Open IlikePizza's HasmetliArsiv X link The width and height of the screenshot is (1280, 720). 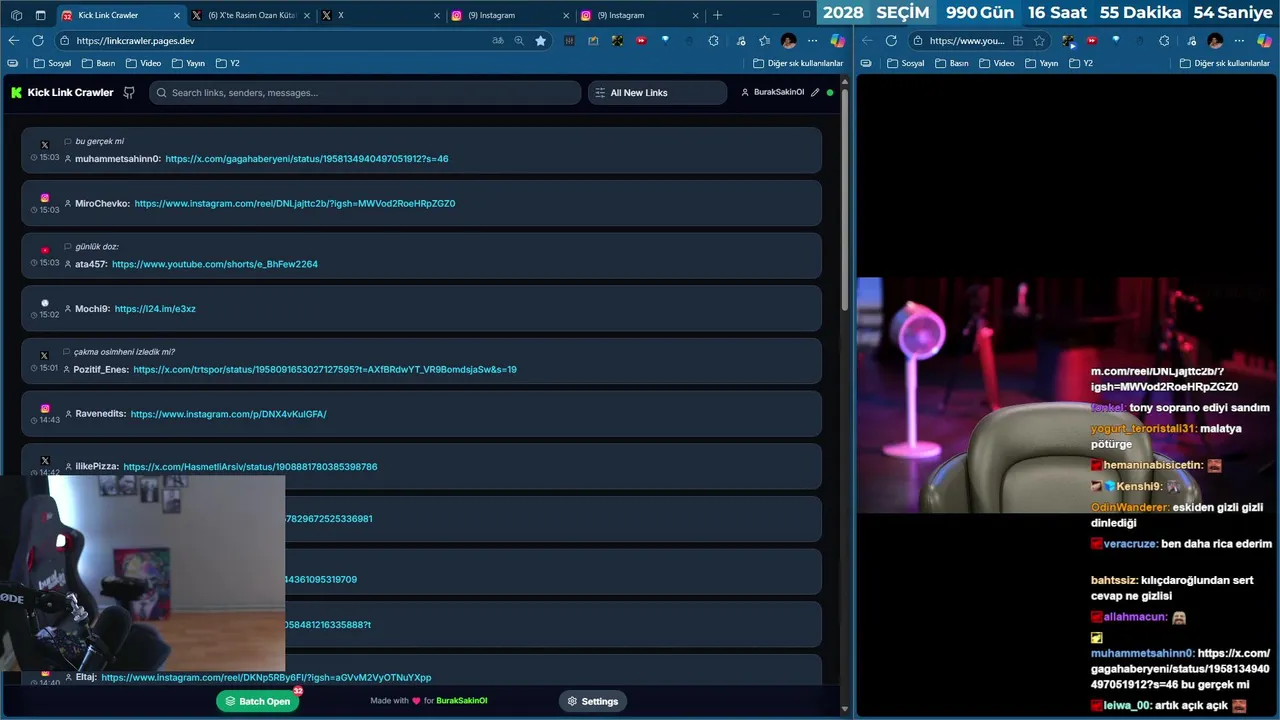(x=250, y=467)
